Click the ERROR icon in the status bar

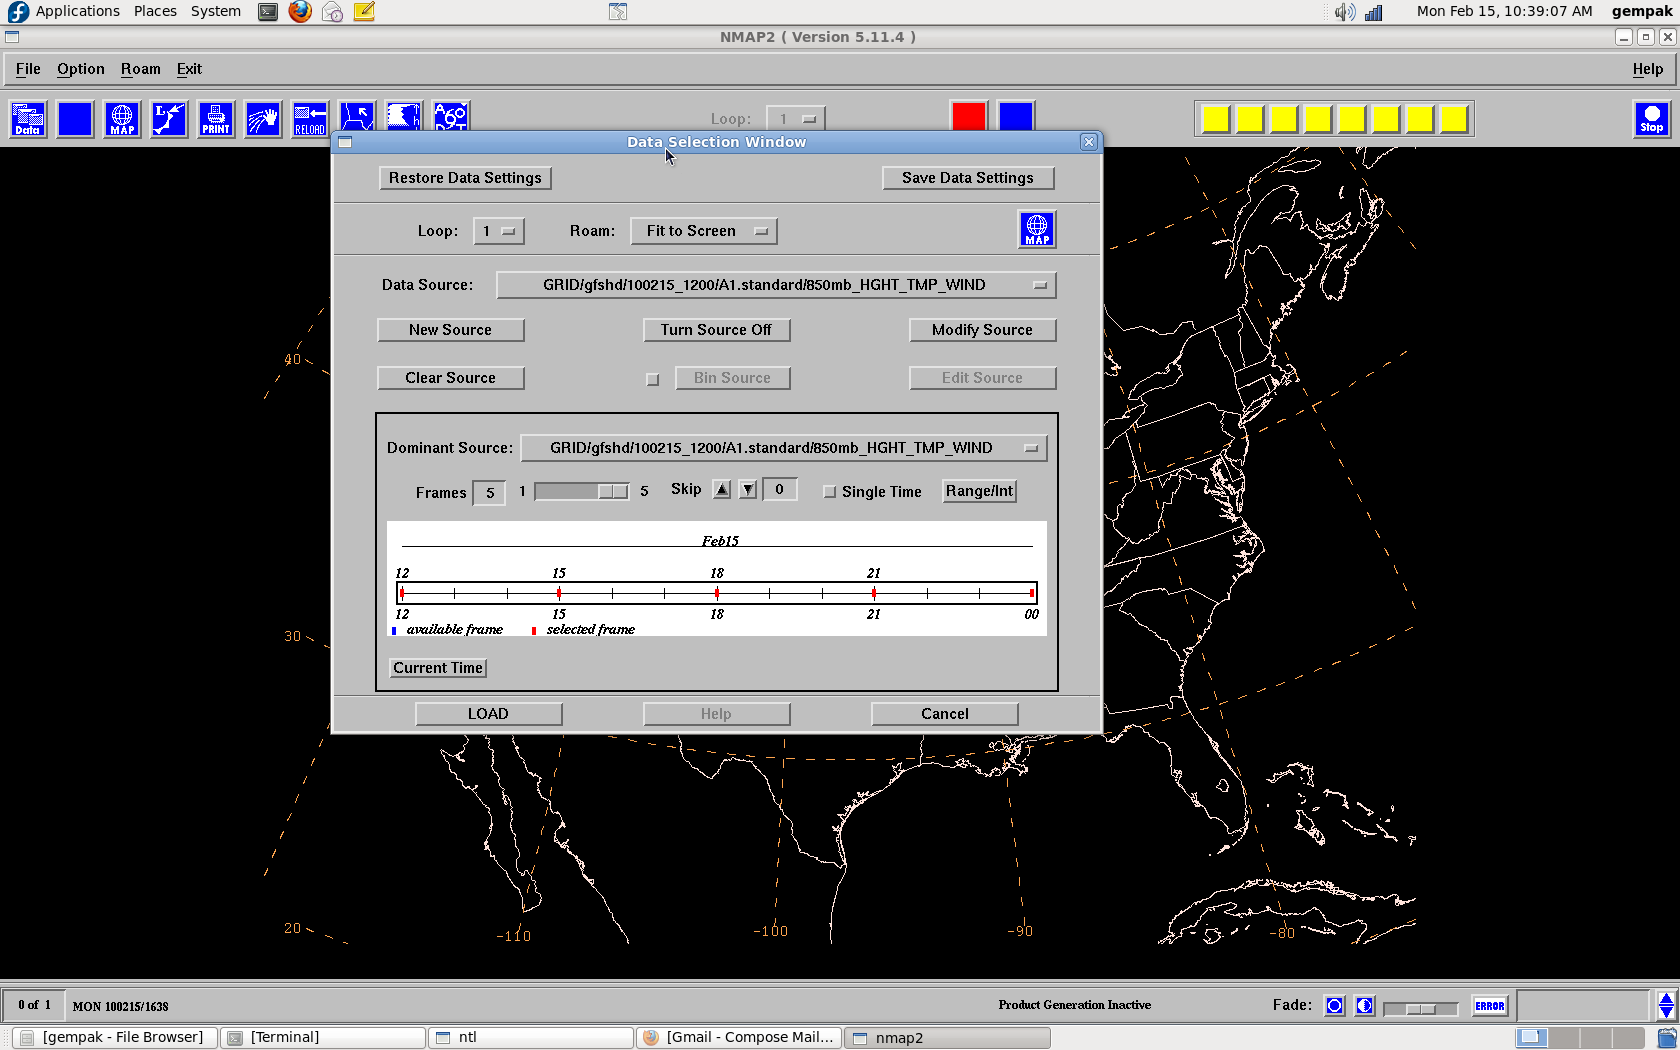tap(1489, 1006)
